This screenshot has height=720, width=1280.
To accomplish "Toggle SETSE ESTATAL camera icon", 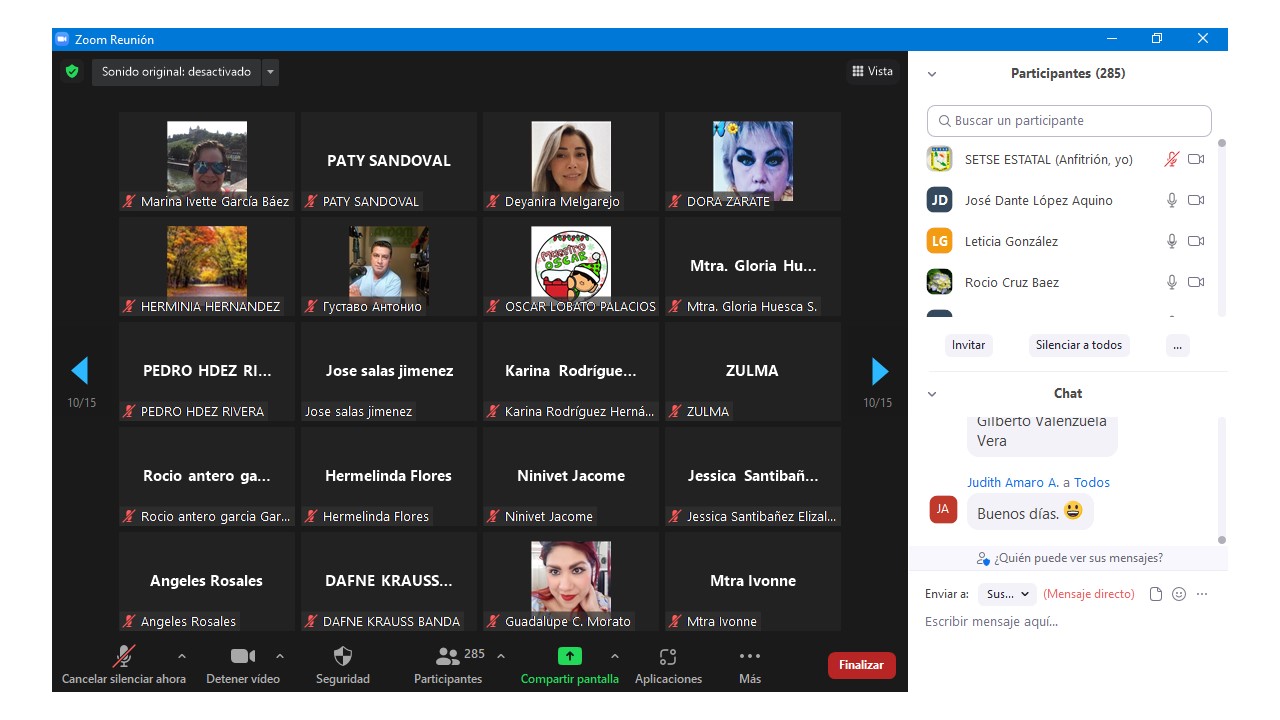I will click(x=1196, y=159).
